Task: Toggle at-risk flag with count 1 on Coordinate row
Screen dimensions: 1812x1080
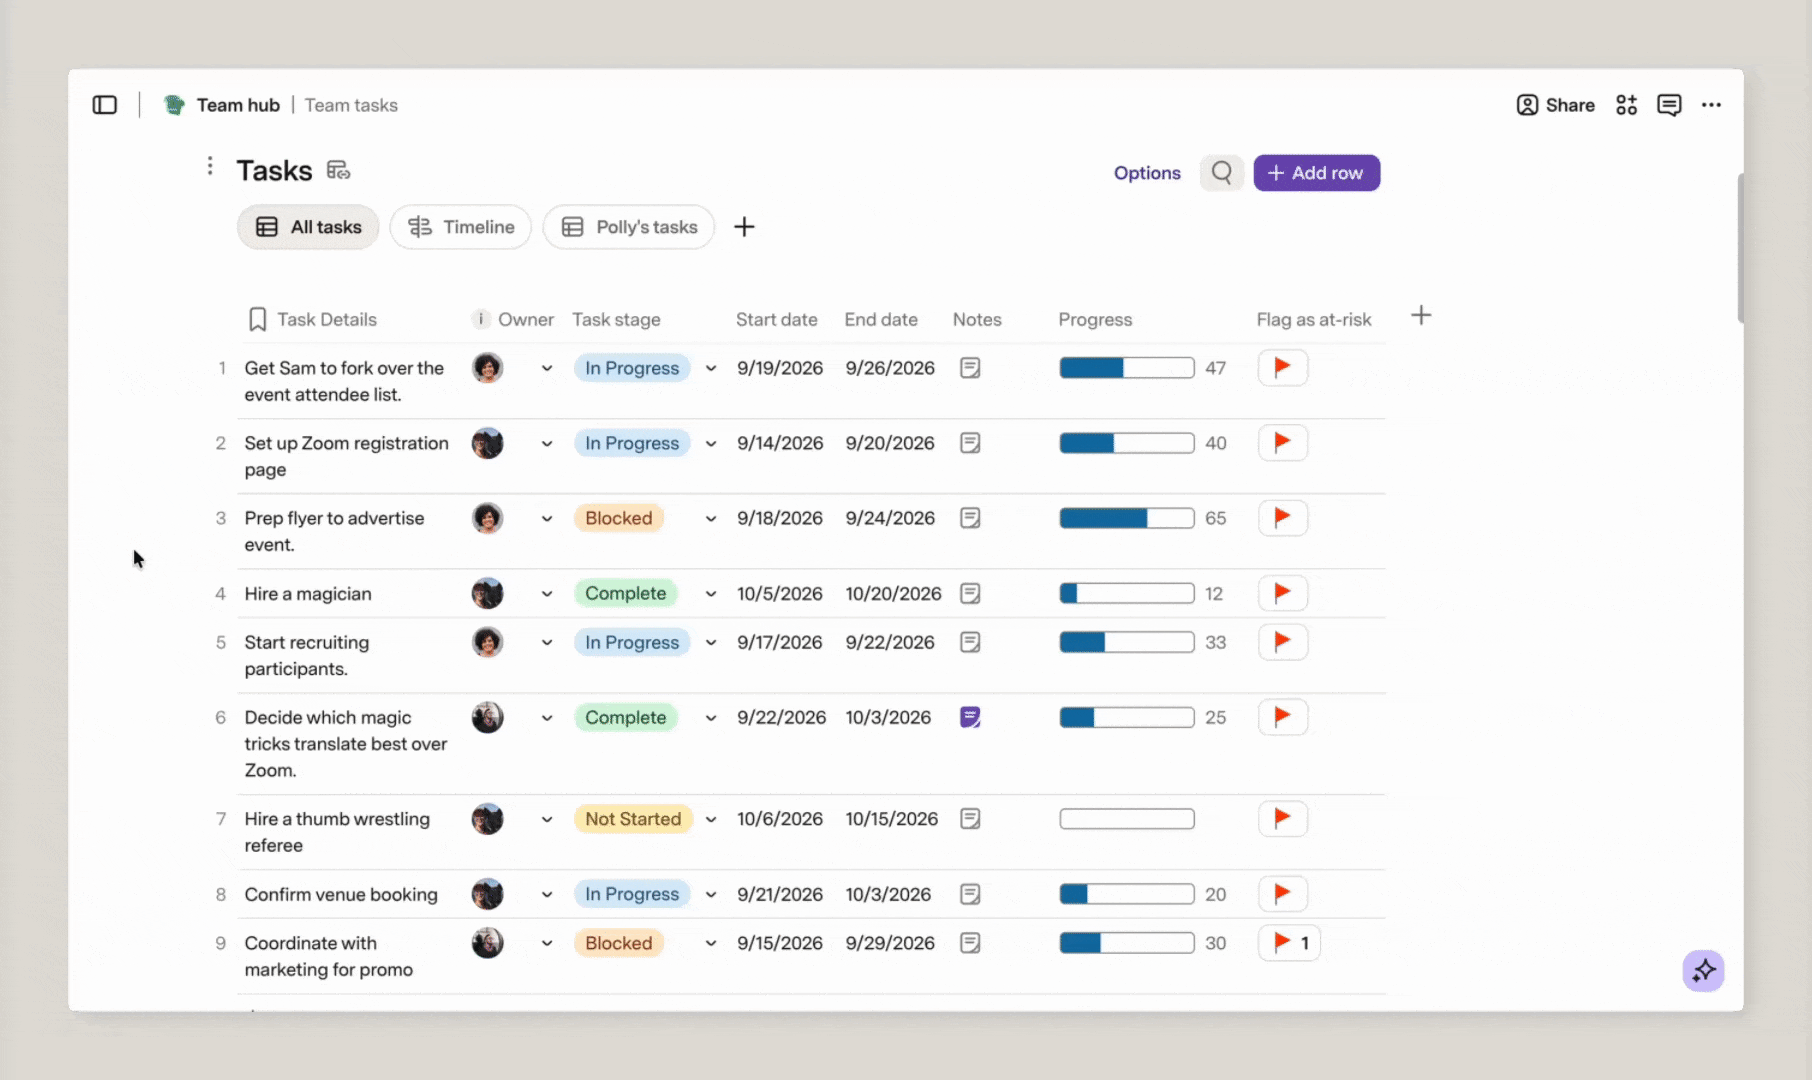Action: coord(1289,943)
